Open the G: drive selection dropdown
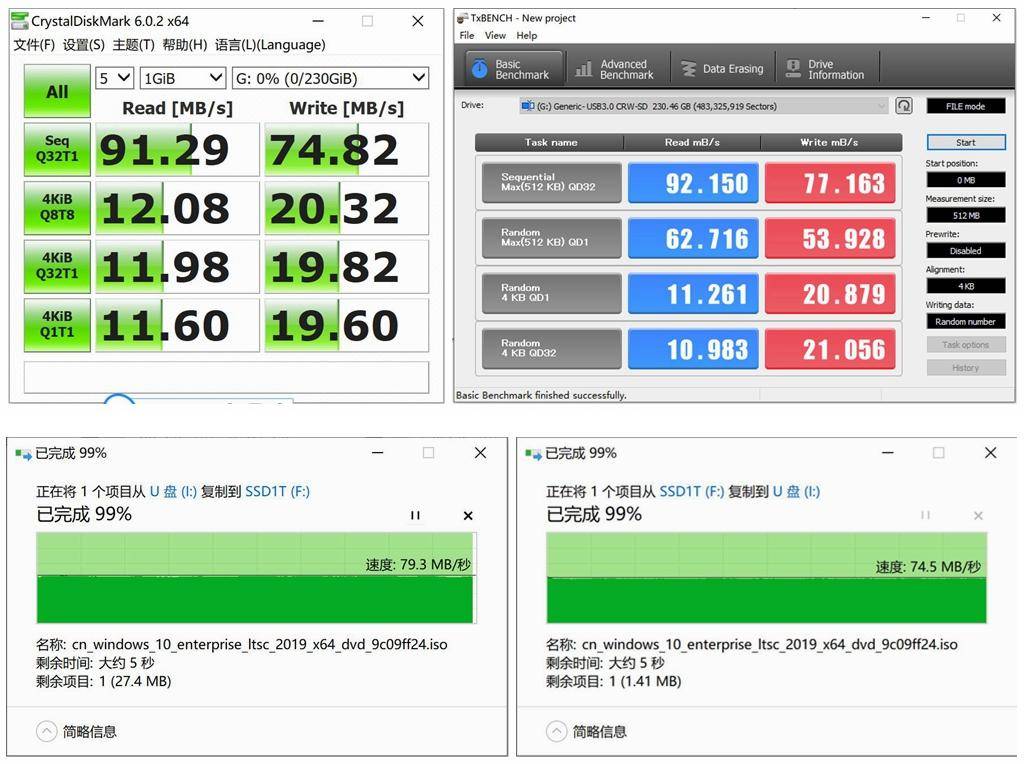This screenshot has height=764, width=1024. click(330, 78)
